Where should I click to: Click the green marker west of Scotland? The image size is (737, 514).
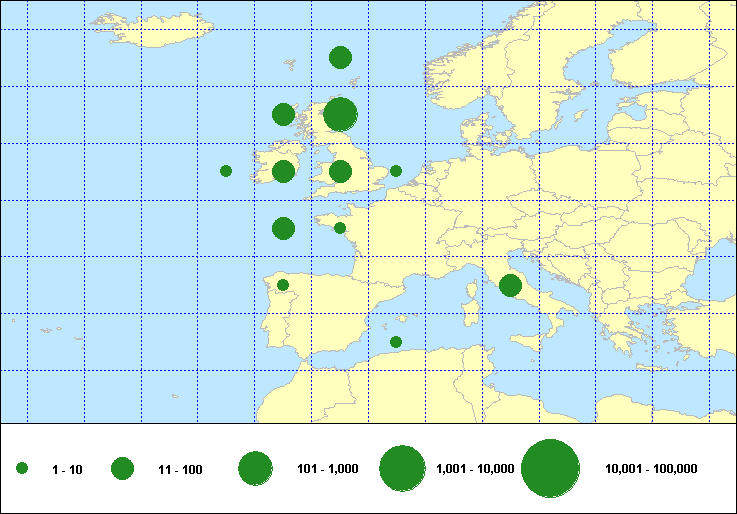[x=283, y=114]
